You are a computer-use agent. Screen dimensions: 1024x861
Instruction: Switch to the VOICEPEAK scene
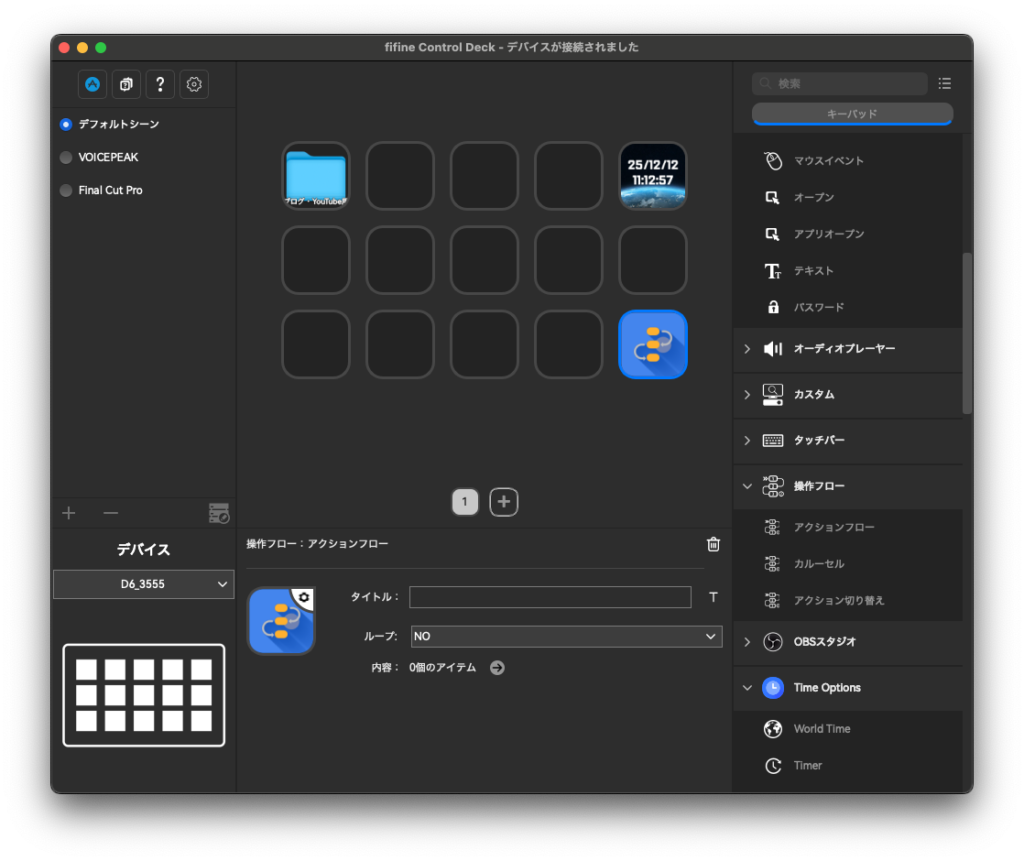coord(64,157)
